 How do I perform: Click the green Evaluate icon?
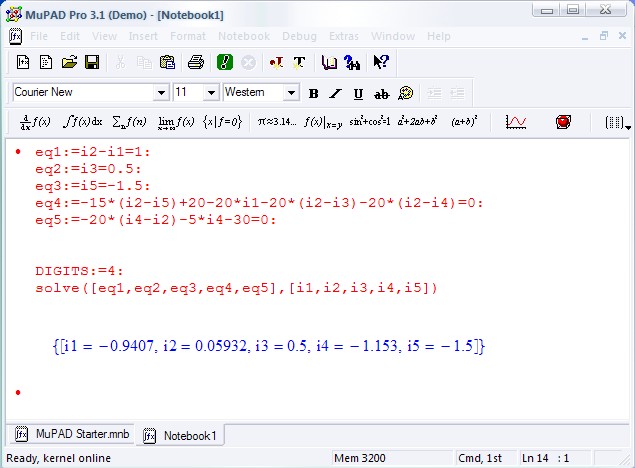pyautogui.click(x=225, y=62)
